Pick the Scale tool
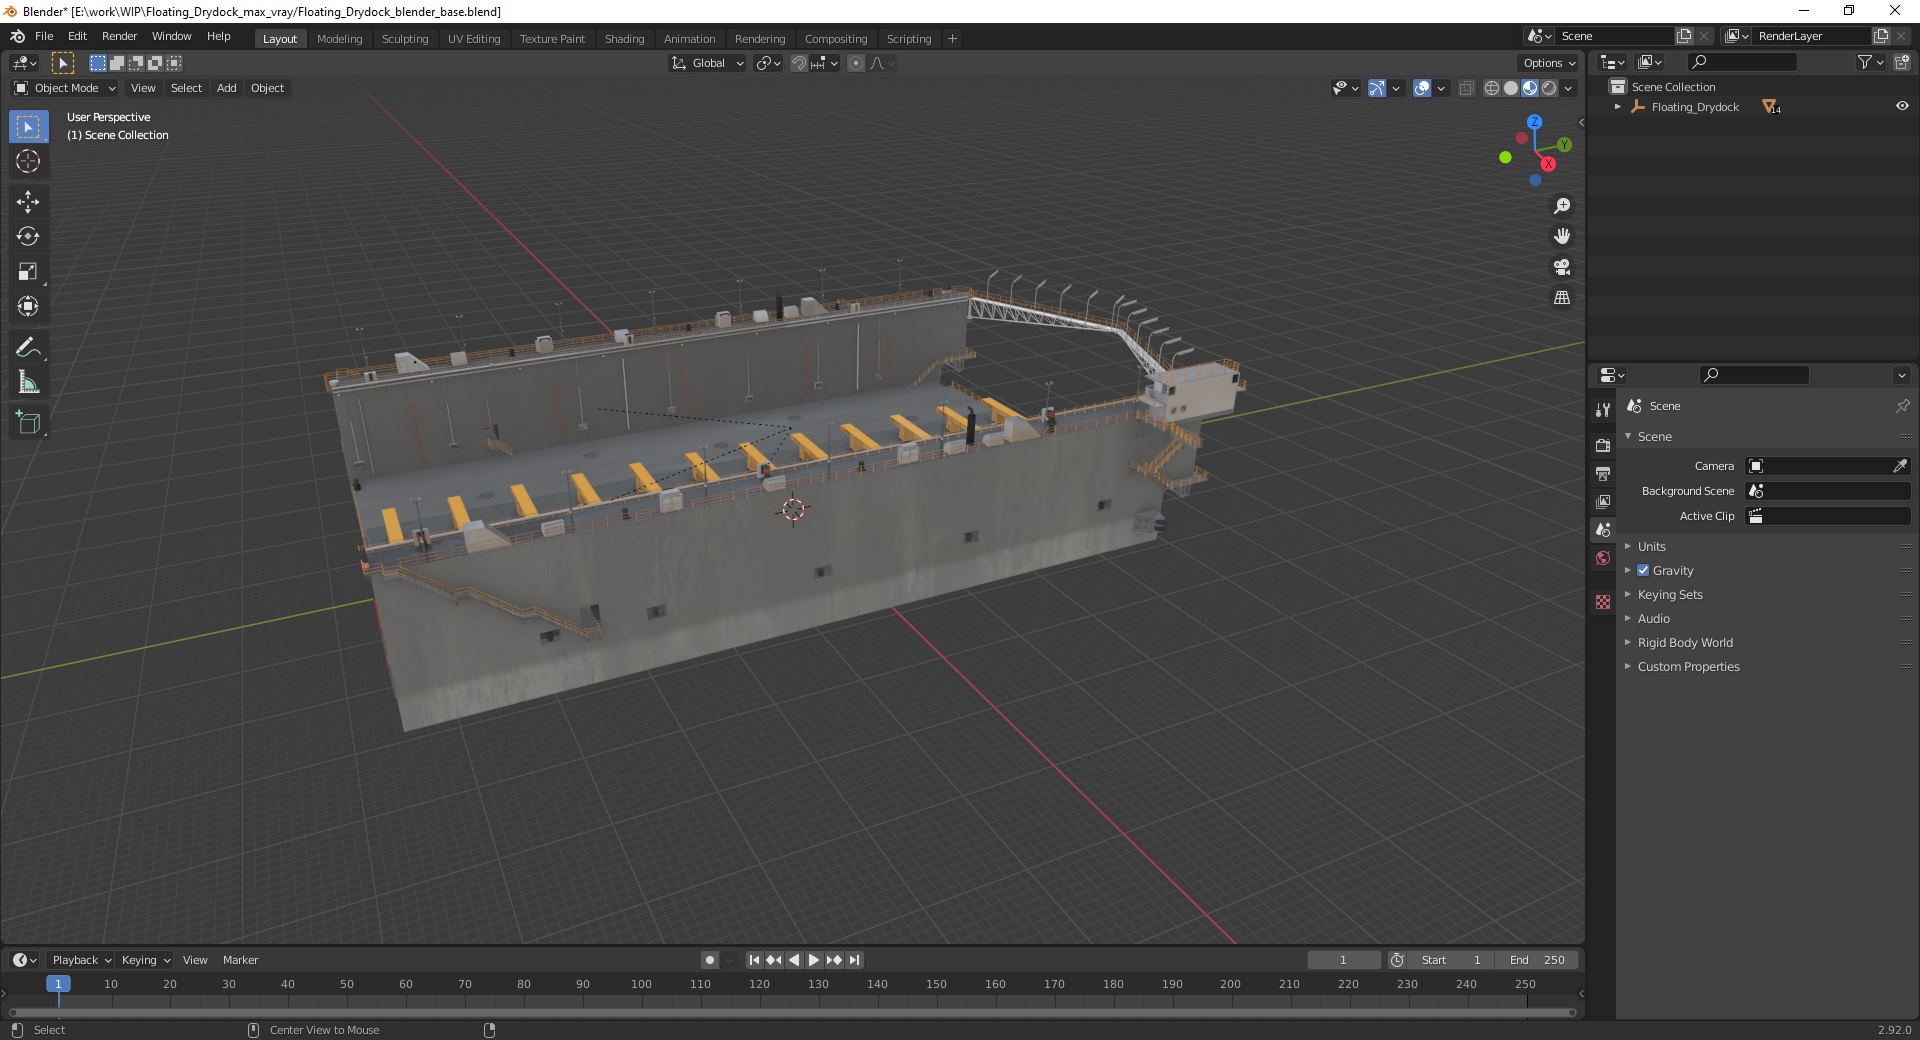 coord(28,272)
